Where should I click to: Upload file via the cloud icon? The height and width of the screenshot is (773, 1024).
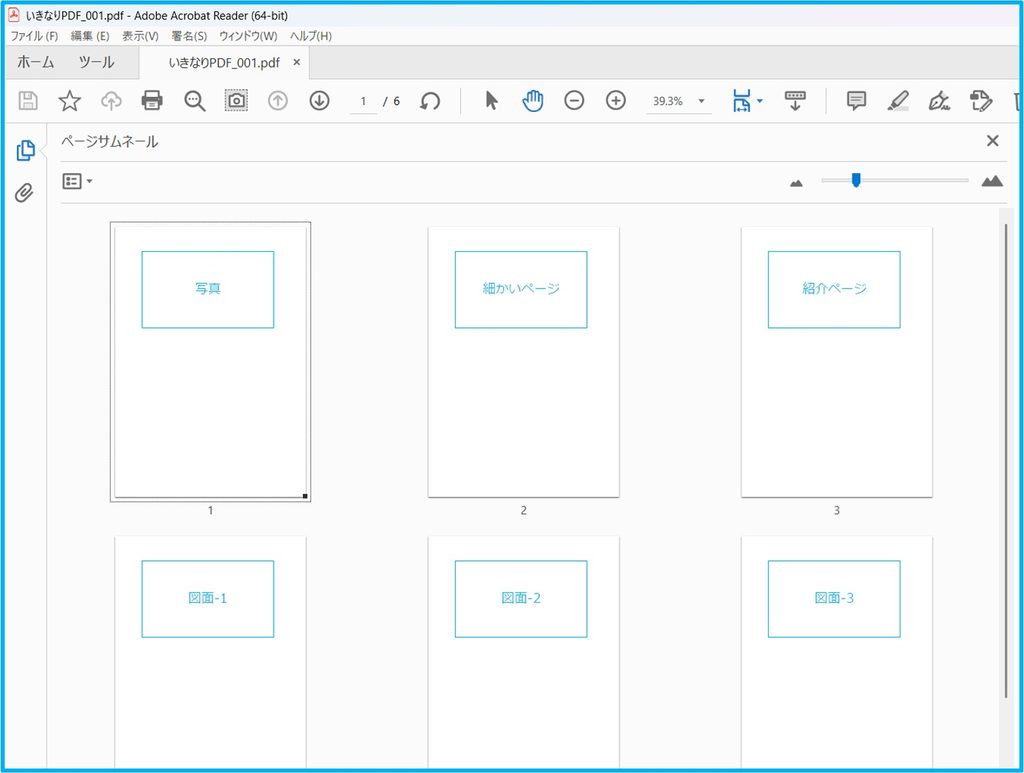(x=112, y=101)
